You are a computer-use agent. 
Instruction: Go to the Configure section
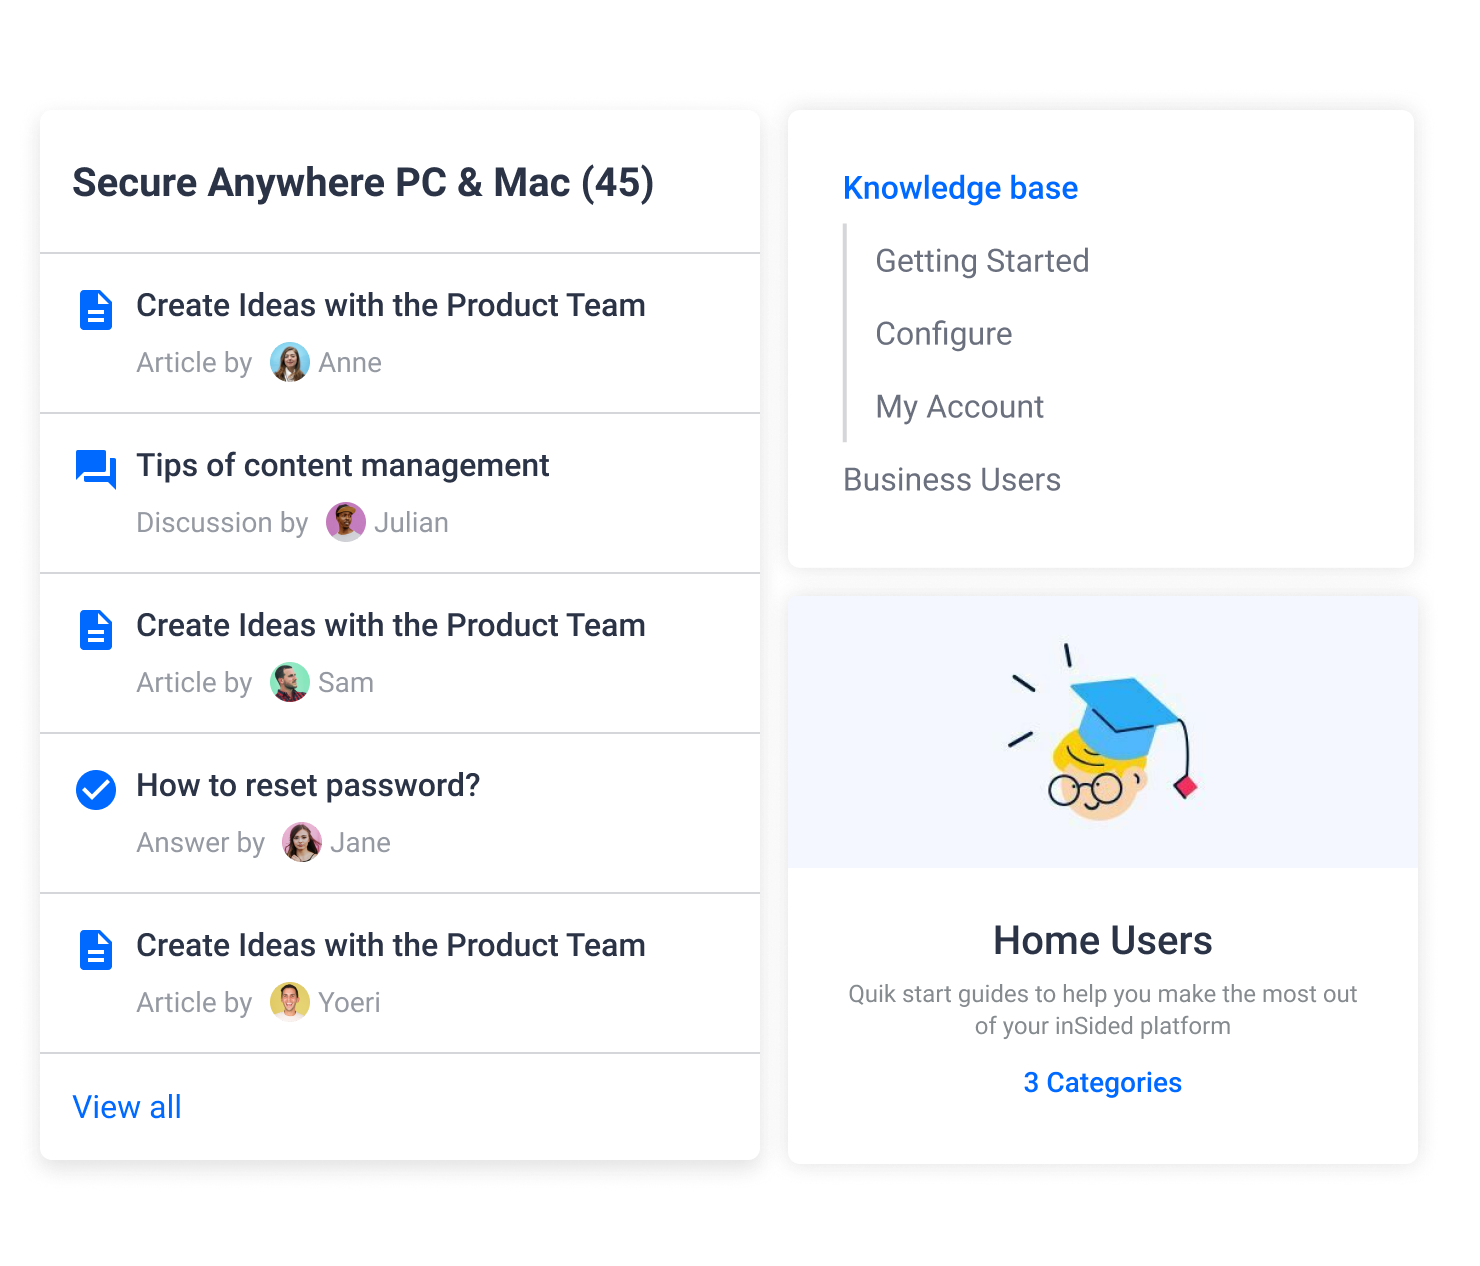pos(943,334)
